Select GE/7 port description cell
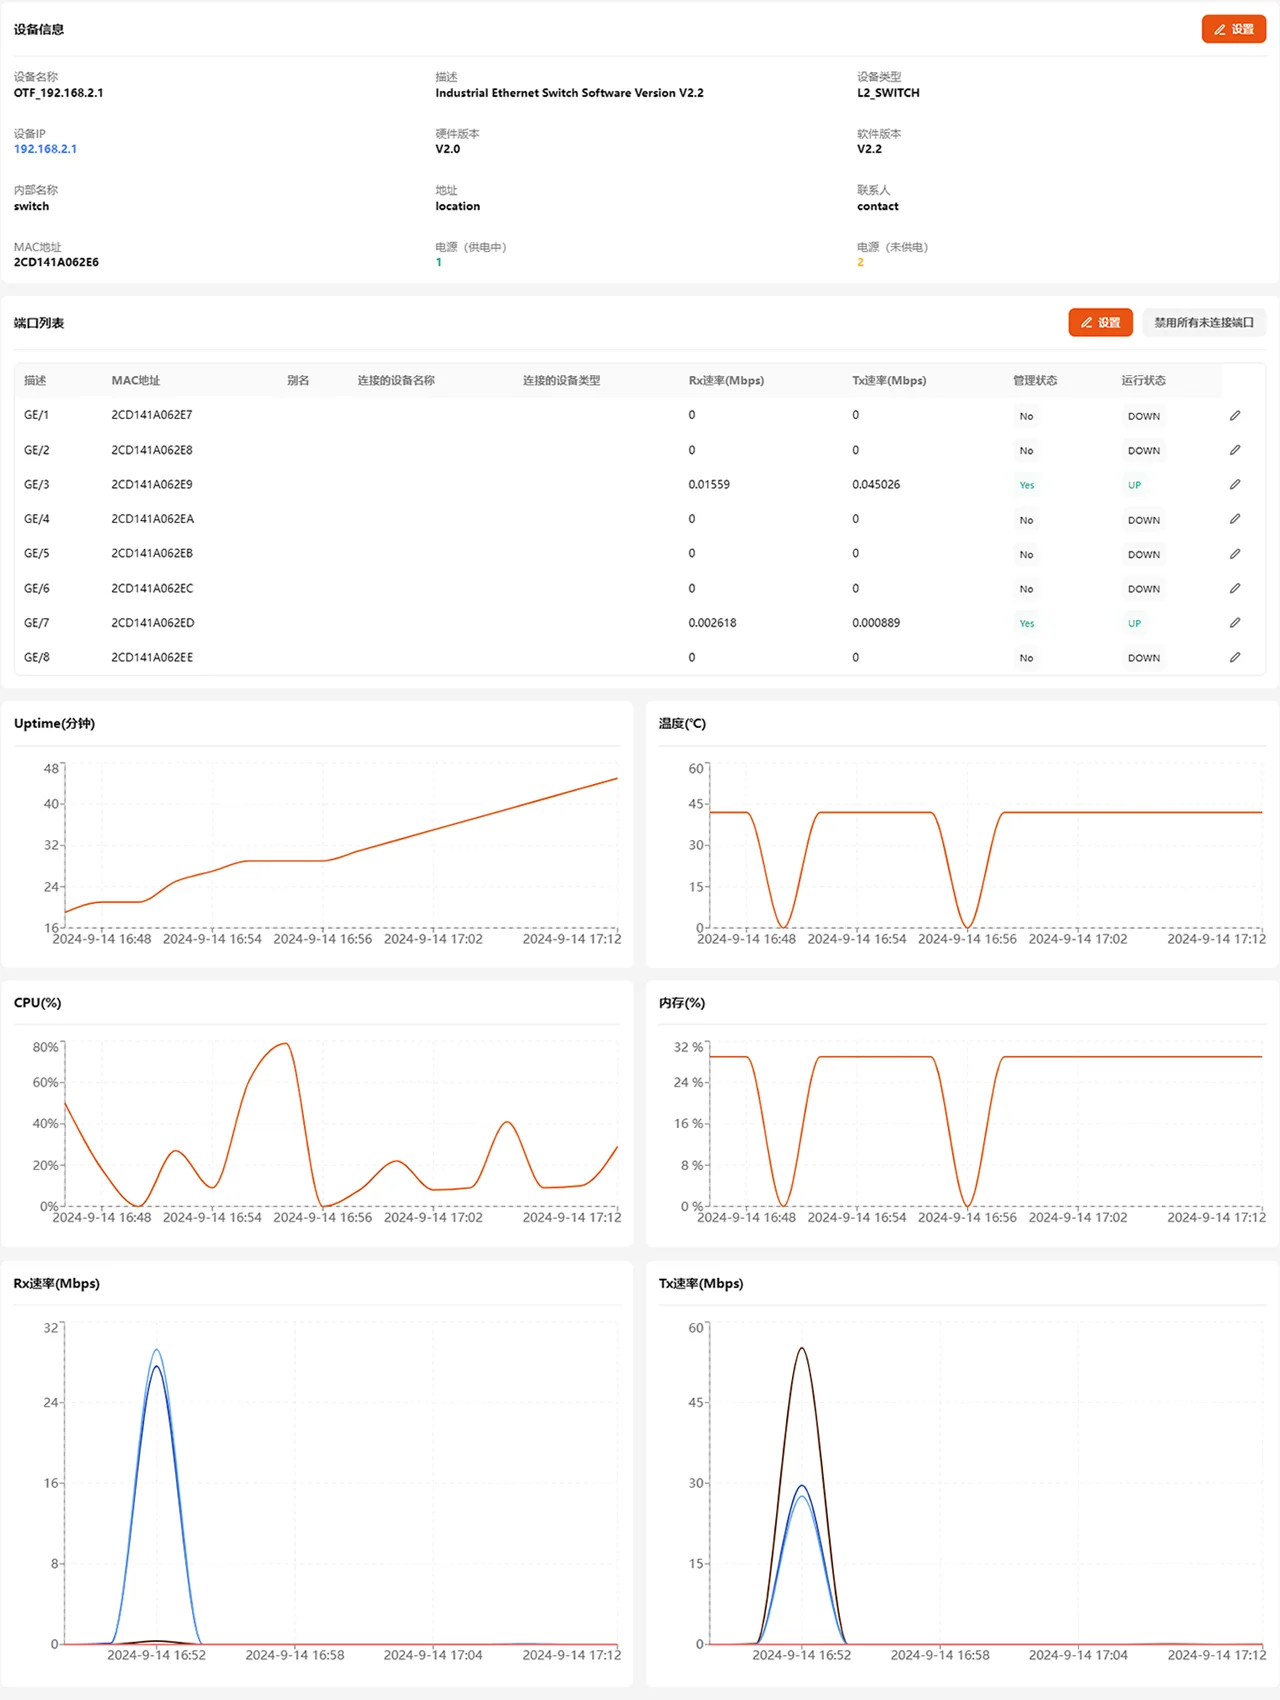 tap(37, 622)
